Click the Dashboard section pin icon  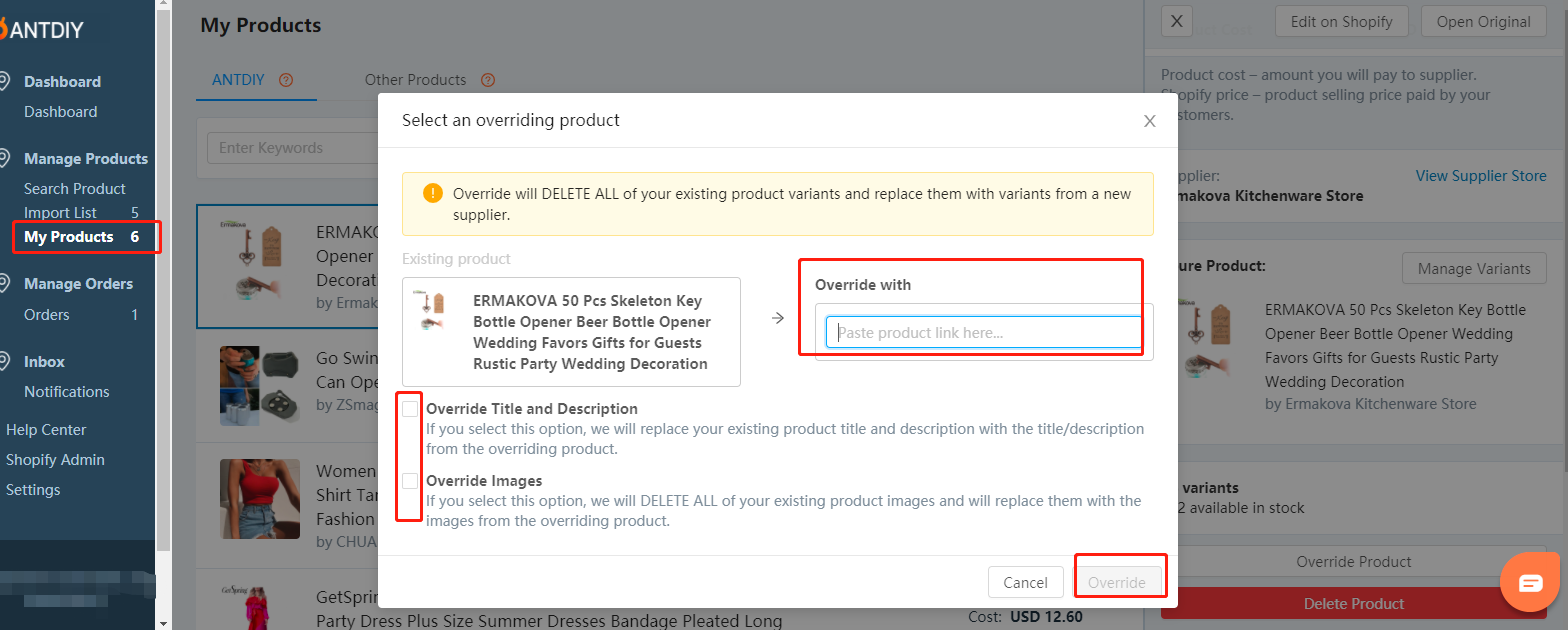(x=5, y=81)
